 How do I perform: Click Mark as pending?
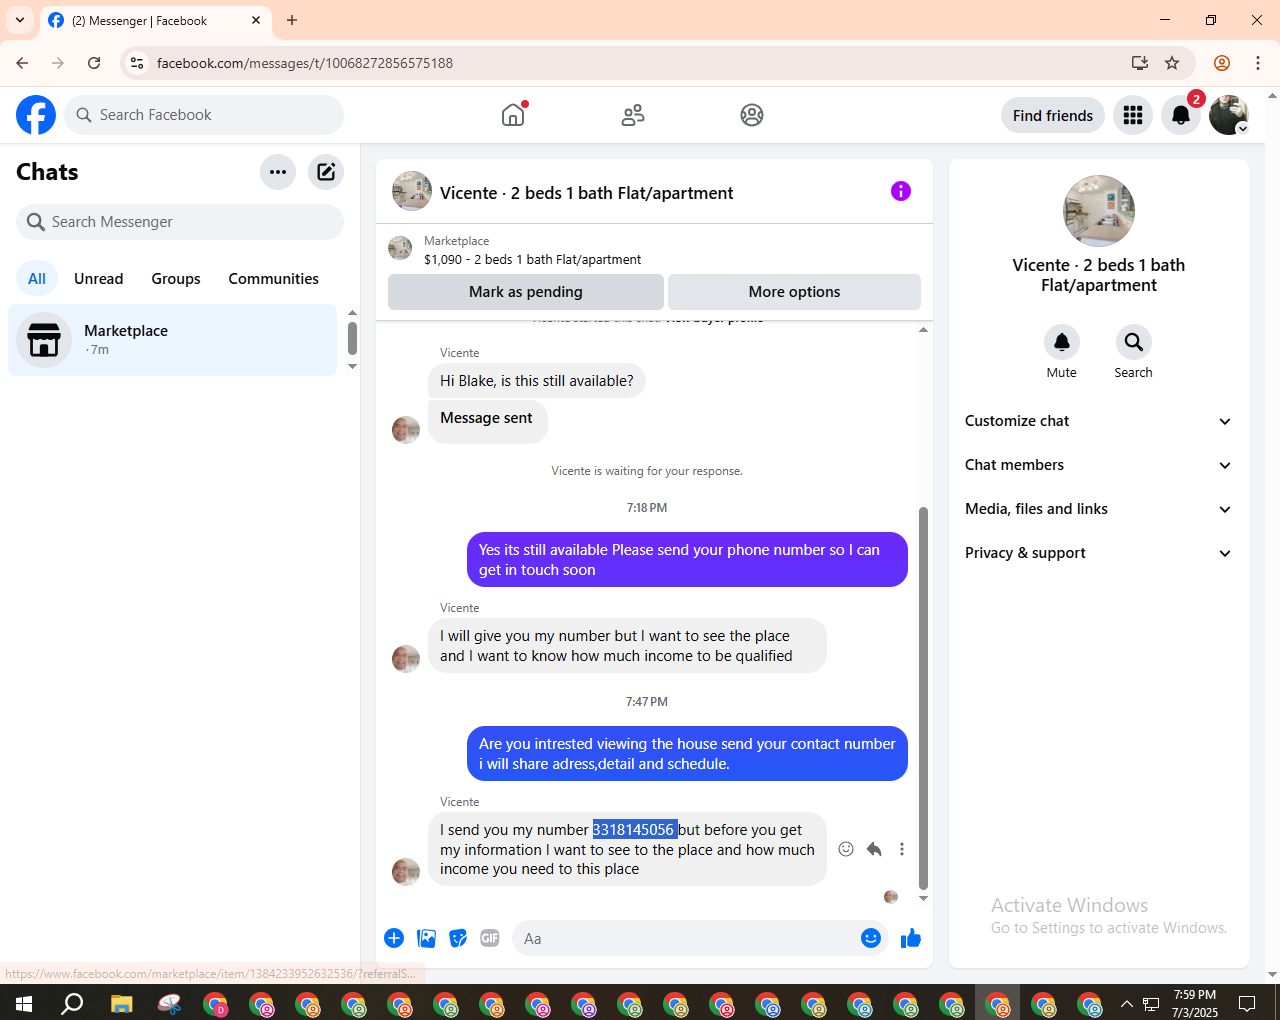526,292
